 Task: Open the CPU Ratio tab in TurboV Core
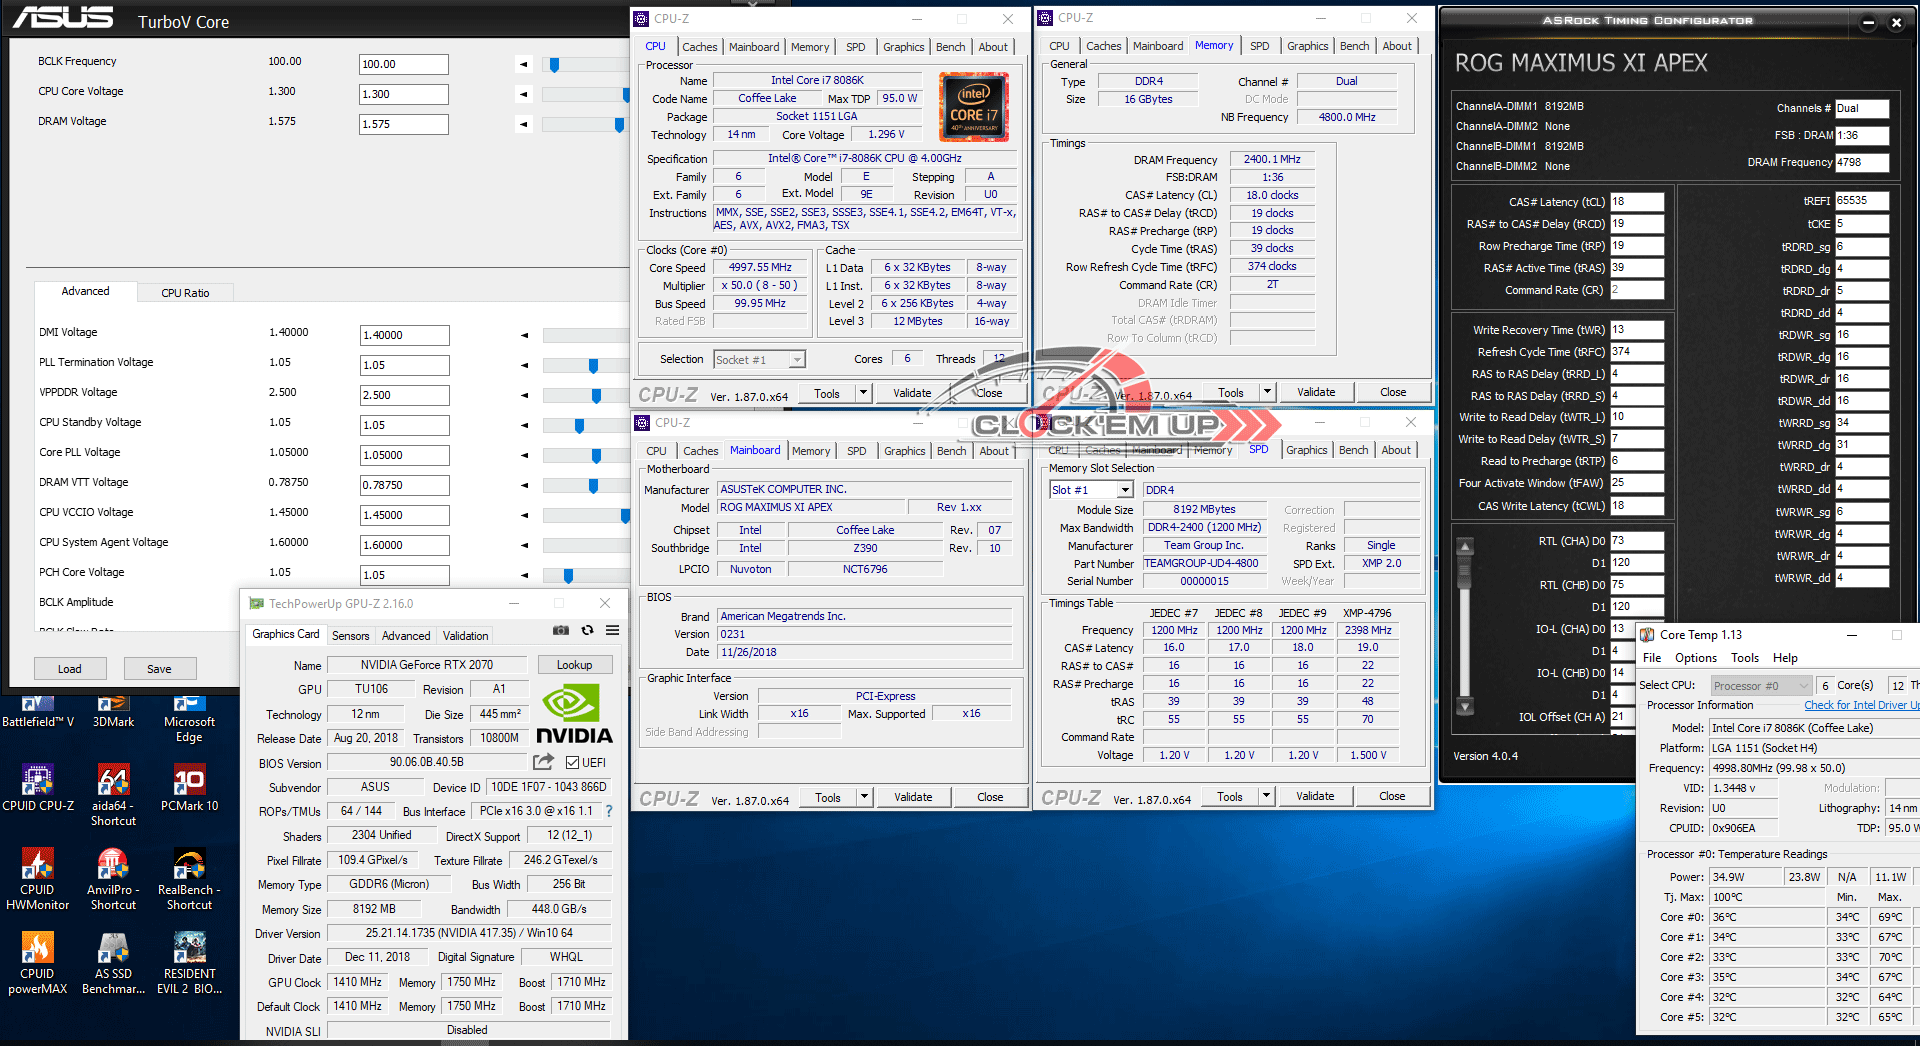[x=185, y=293]
